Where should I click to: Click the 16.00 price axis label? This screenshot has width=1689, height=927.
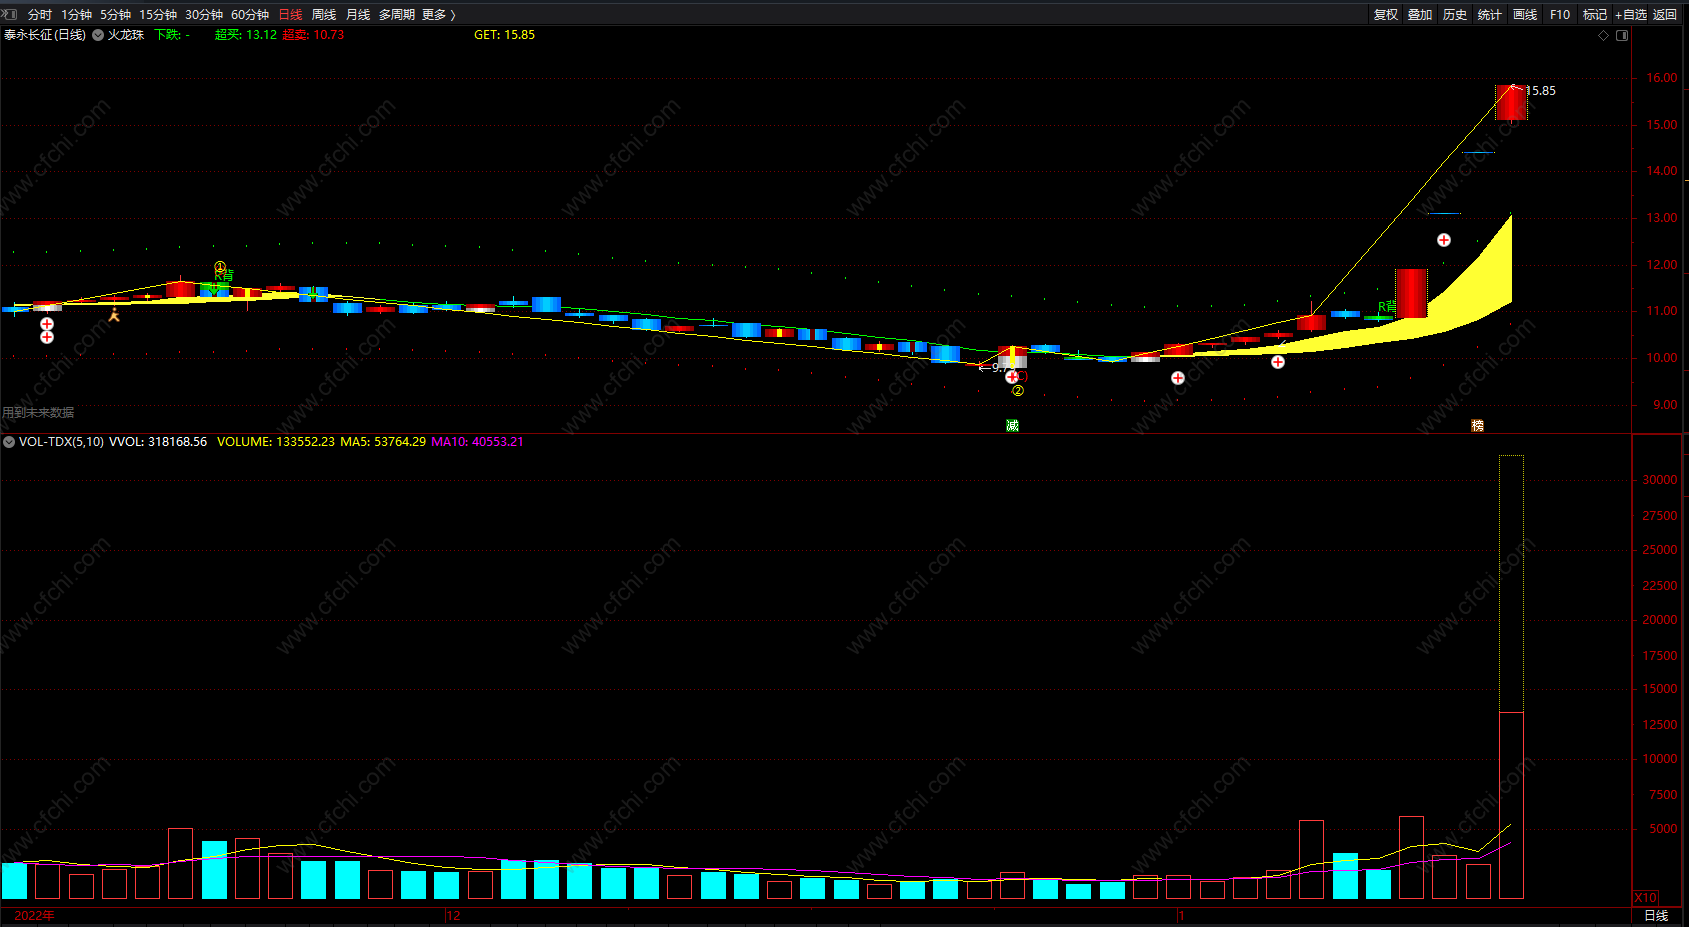click(1662, 78)
